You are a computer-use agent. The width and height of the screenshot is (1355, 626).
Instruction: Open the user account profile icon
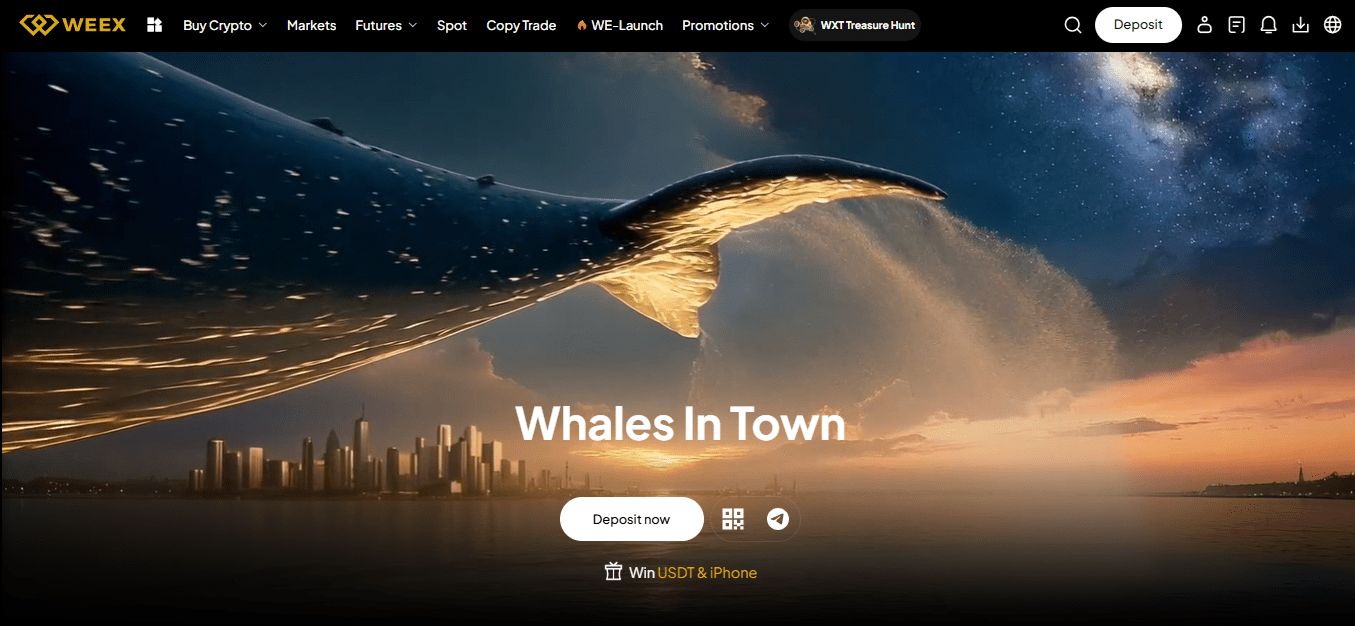point(1205,25)
